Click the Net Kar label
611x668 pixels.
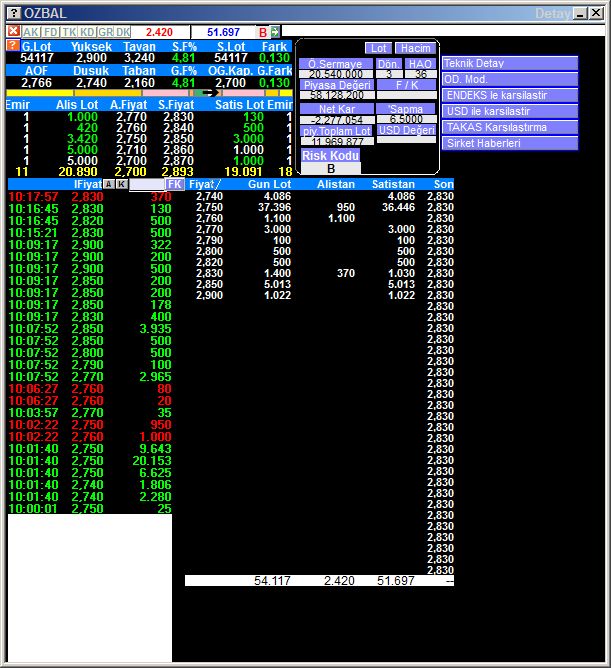[x=337, y=109]
